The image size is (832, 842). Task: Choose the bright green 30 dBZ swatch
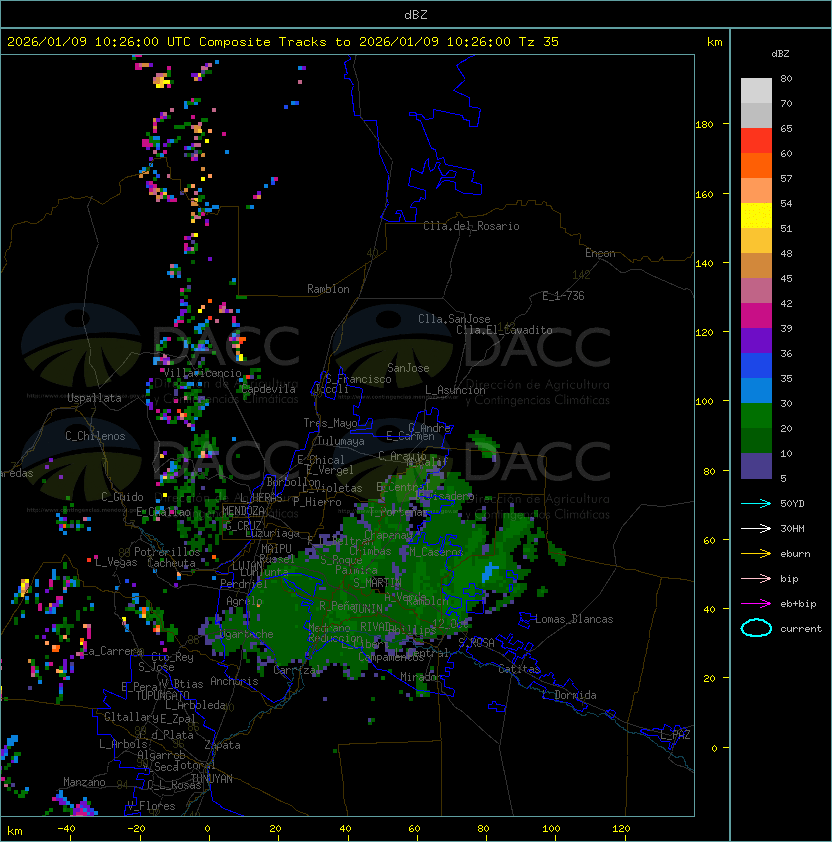click(x=756, y=416)
